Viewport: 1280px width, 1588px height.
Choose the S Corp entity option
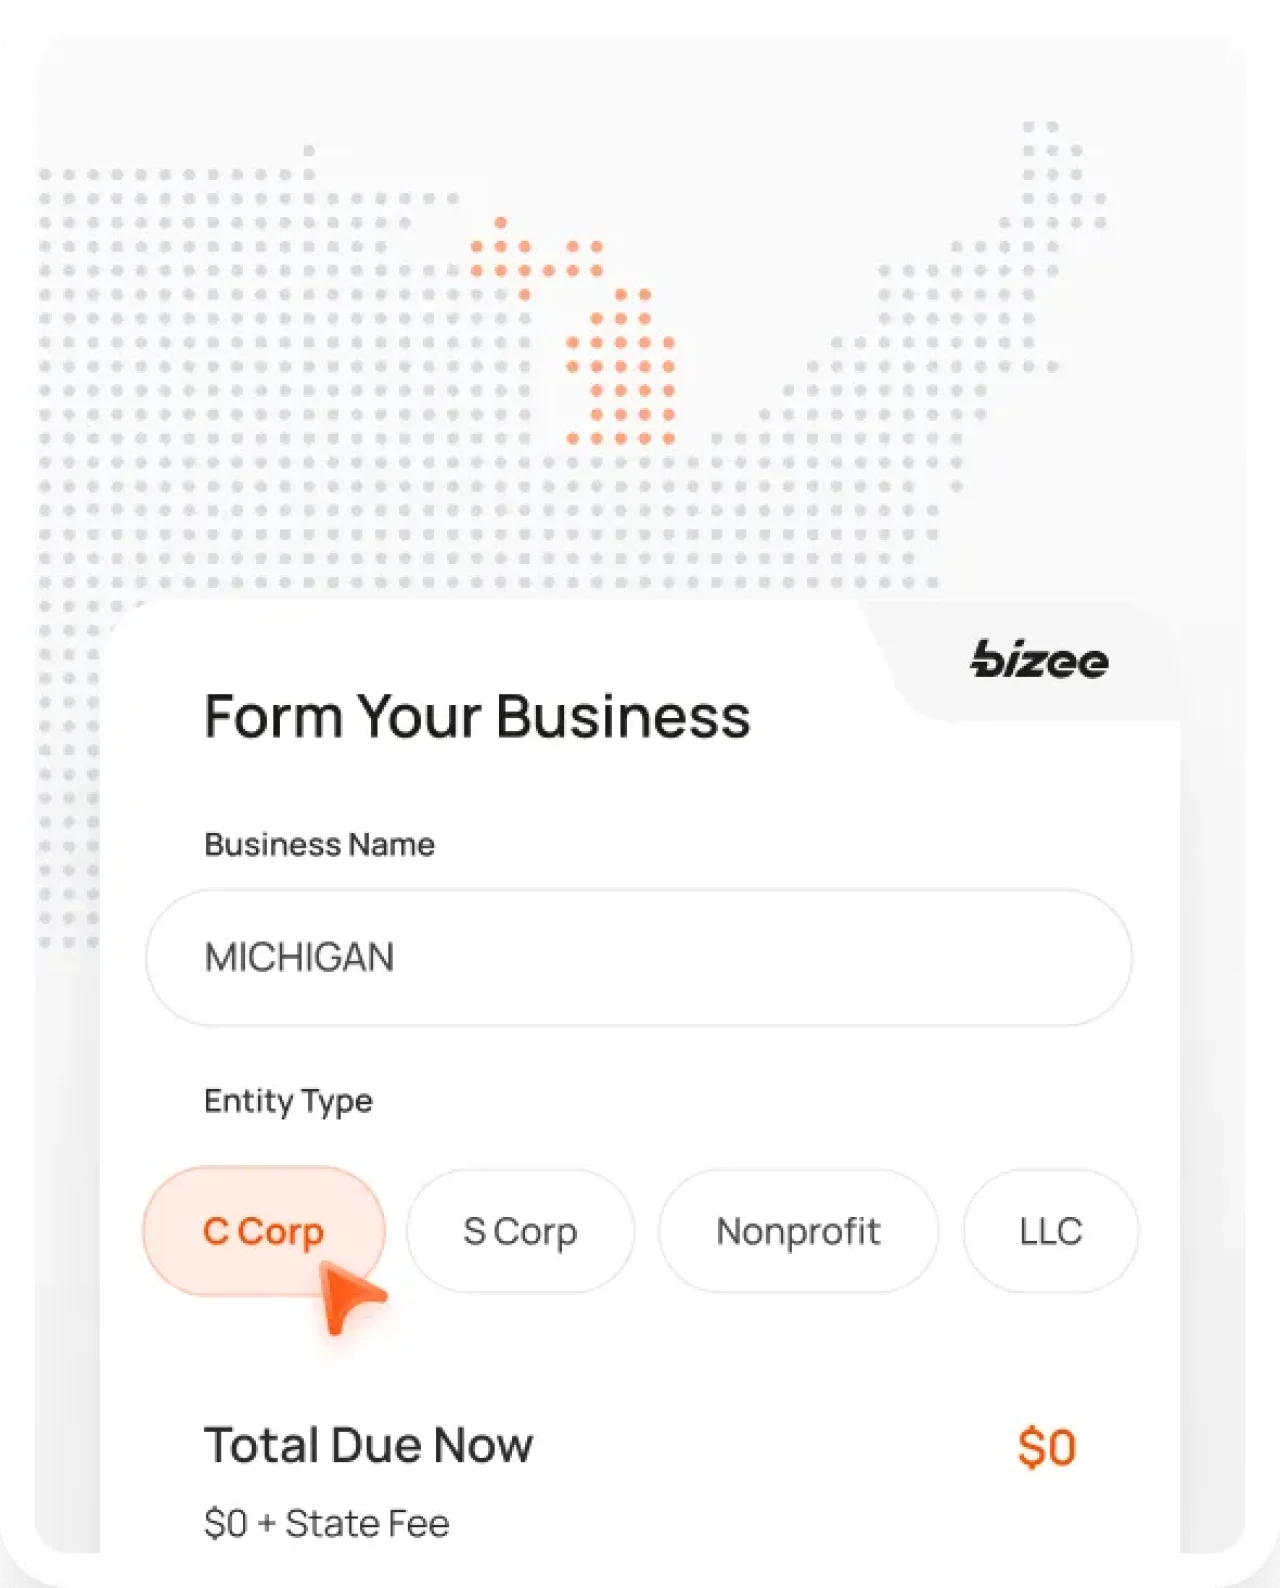pos(520,1231)
